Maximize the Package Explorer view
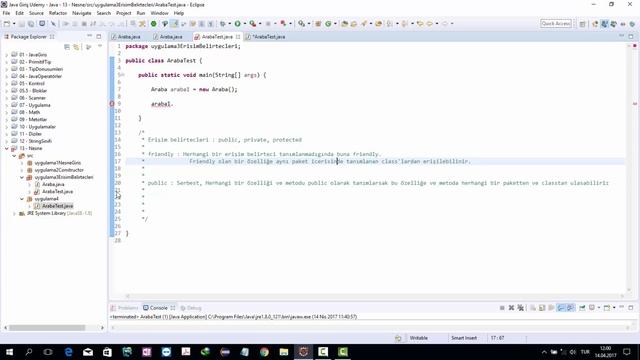Viewport: 640px width, 360px height. (x=99, y=36)
